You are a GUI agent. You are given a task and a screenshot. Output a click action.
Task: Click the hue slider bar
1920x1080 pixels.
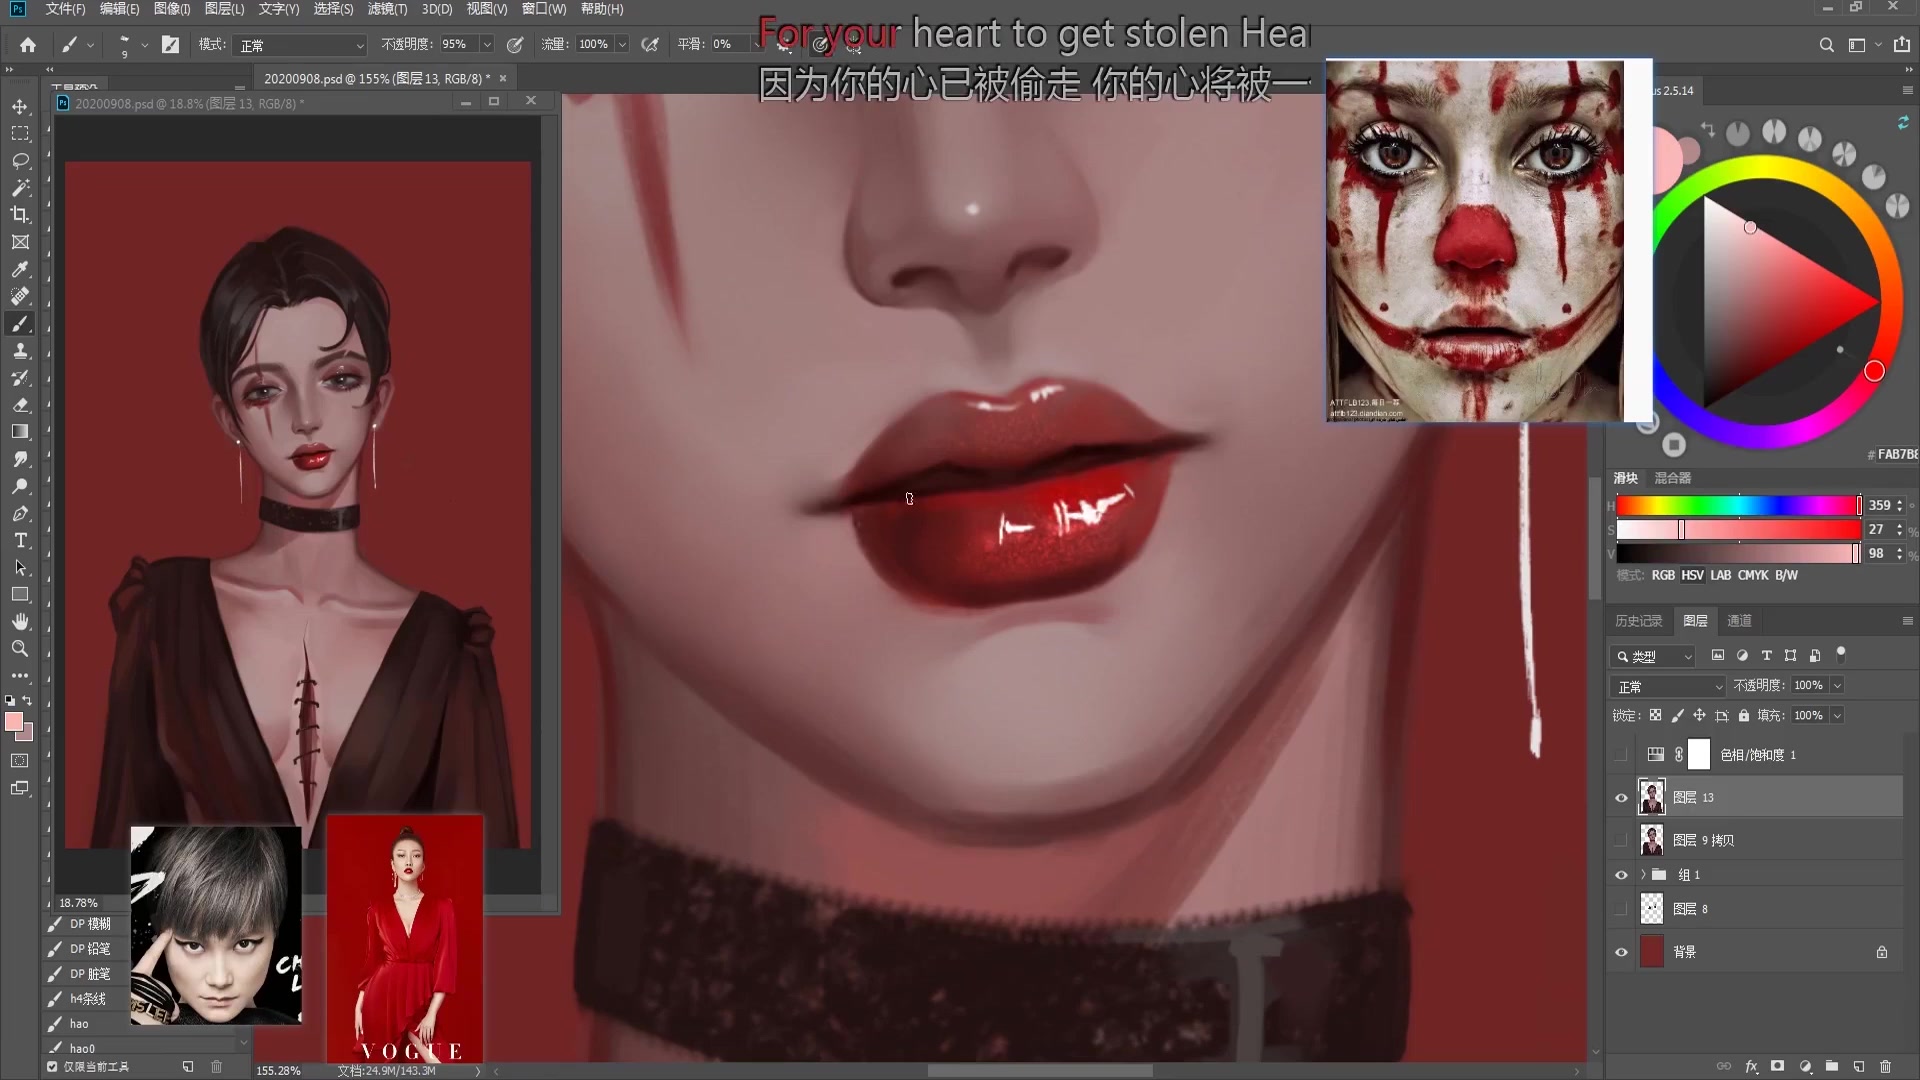(x=1738, y=505)
